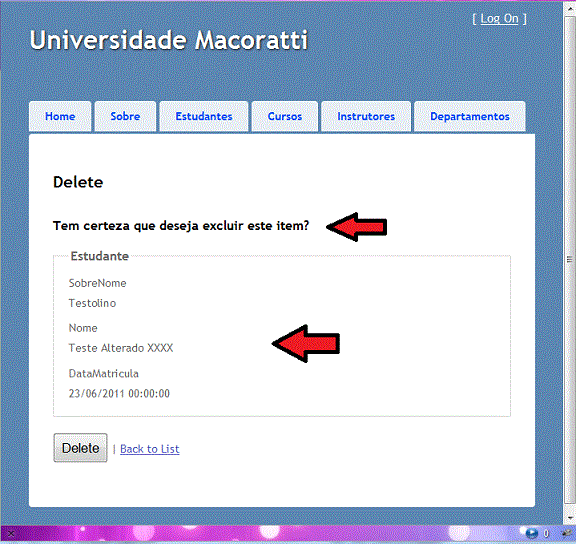Screen dimensions: 576x544
Task: Click the Universidade Macoratti site title
Action: point(169,40)
